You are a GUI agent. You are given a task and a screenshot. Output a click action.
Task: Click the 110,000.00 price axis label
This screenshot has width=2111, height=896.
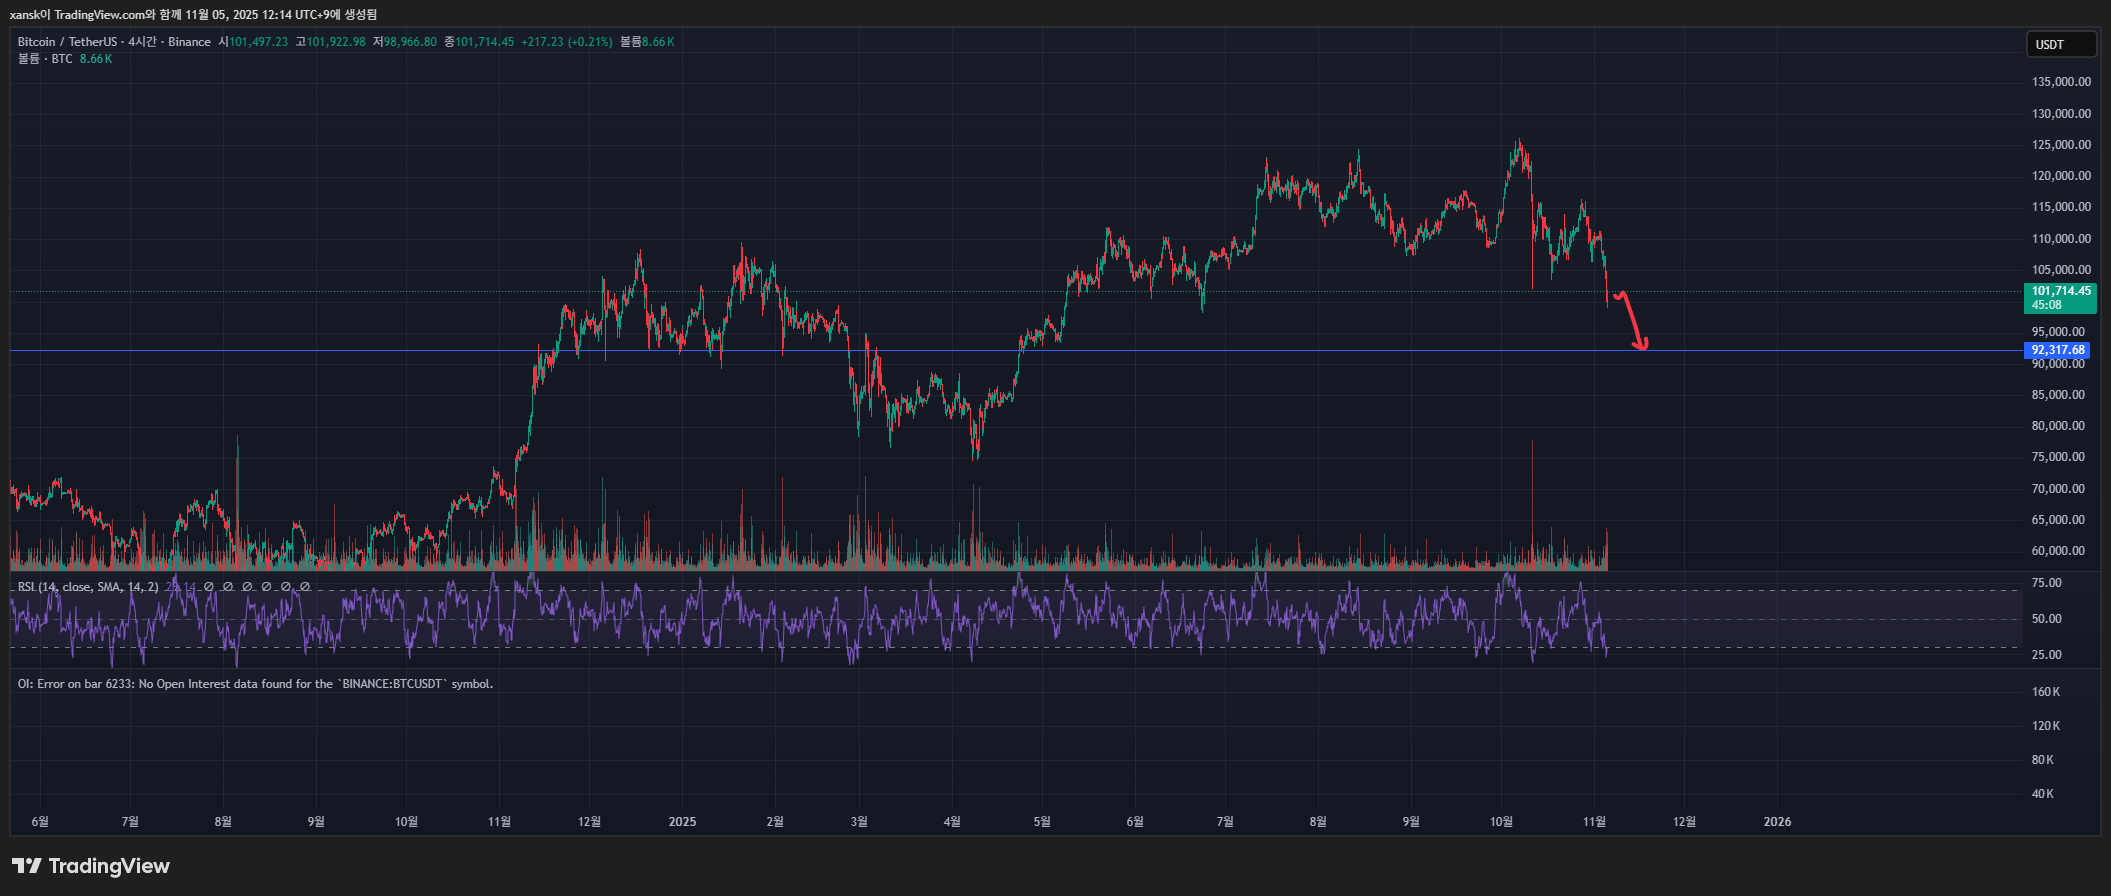[x=2061, y=239]
